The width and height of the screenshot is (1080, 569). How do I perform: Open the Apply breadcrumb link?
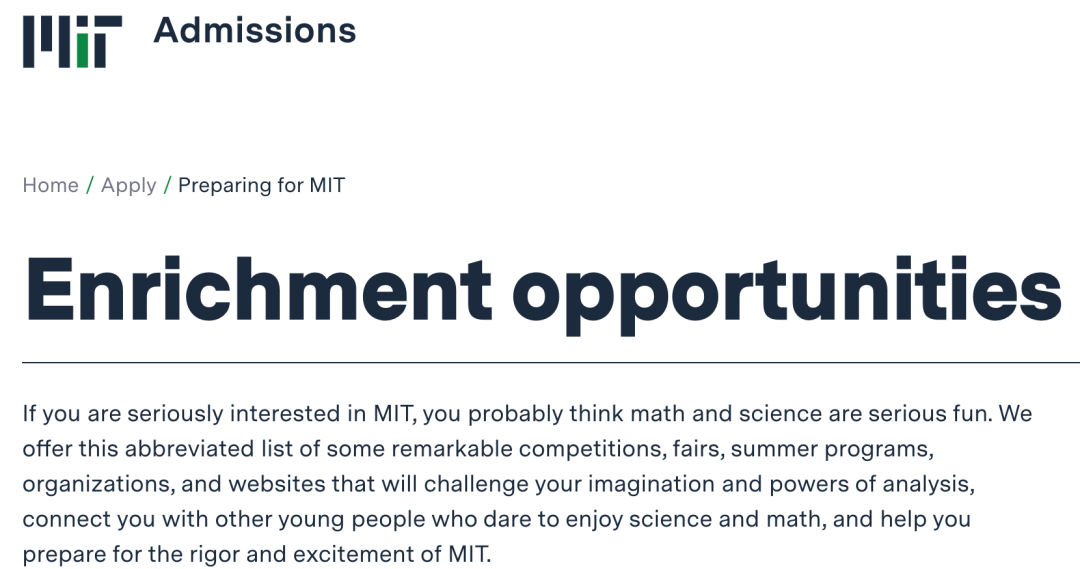(x=128, y=185)
